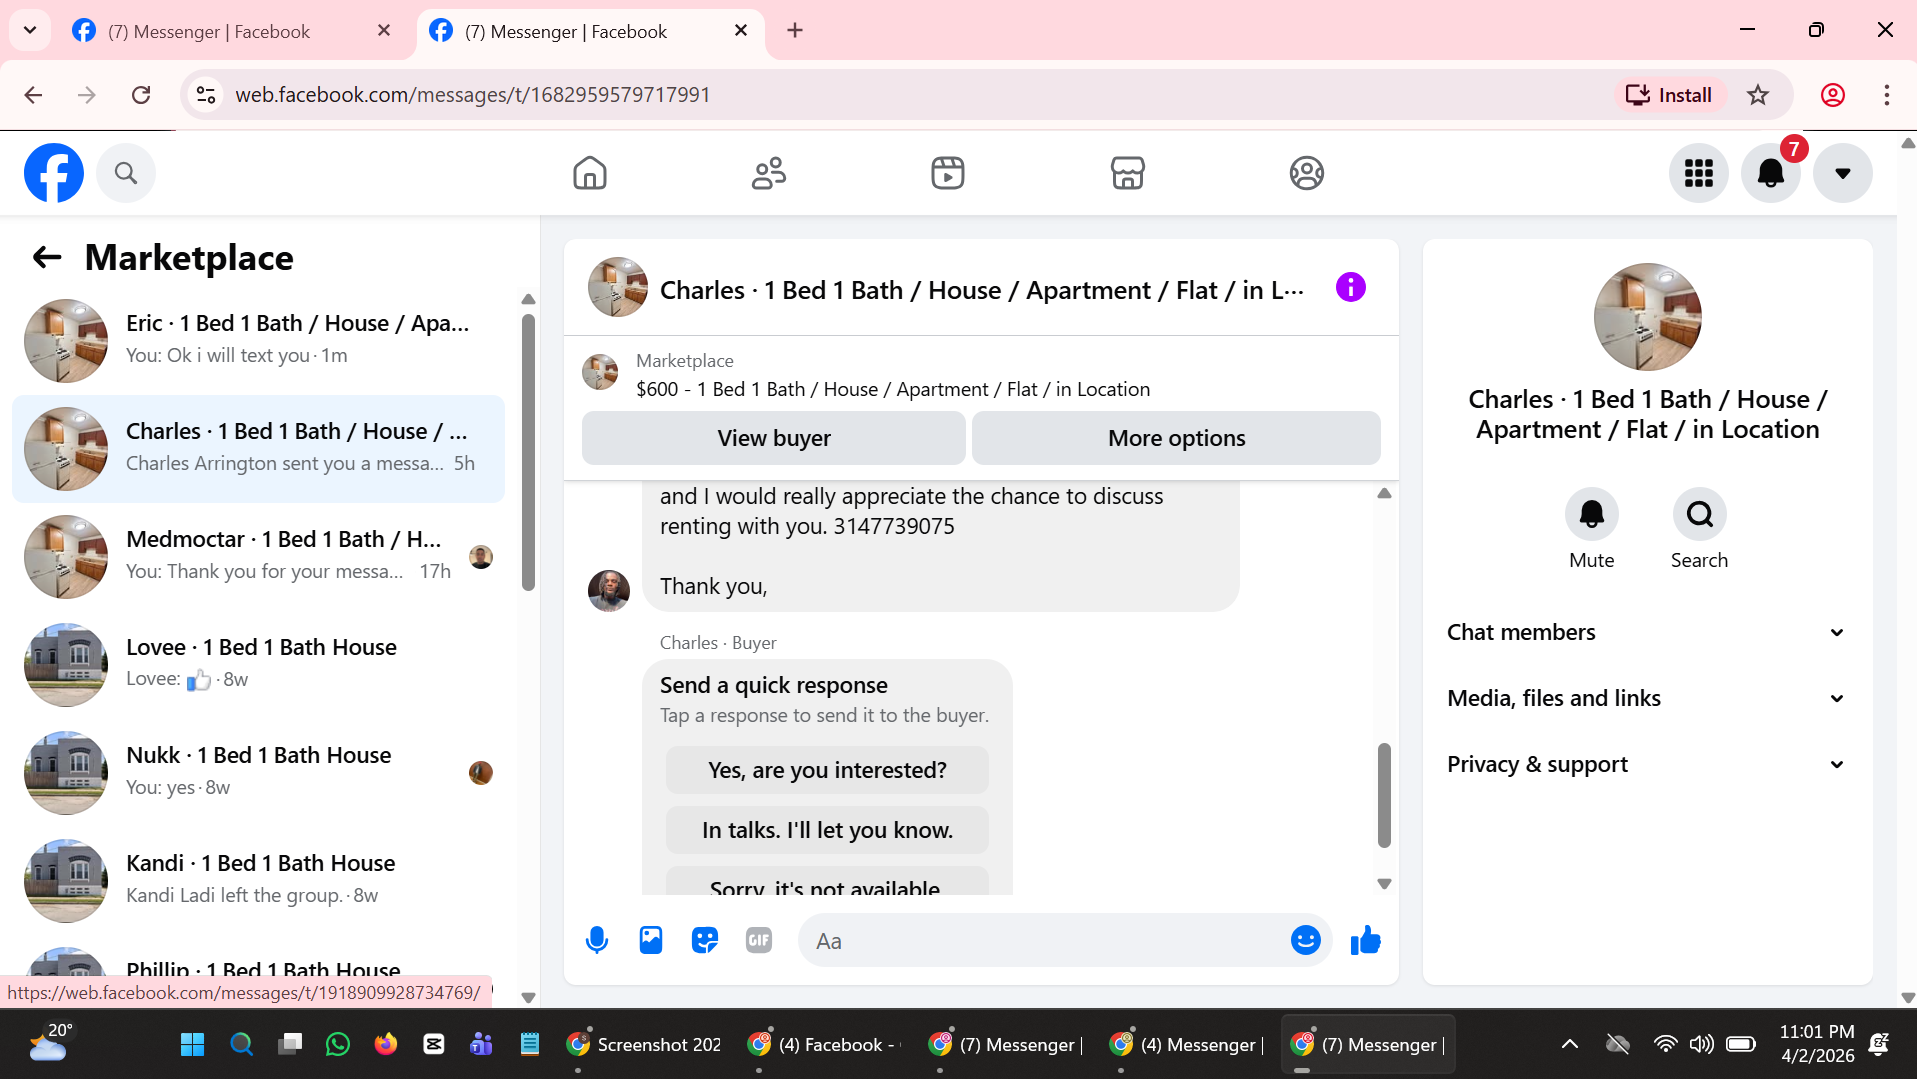
Task: Go back to the previous page
Action: (33, 95)
